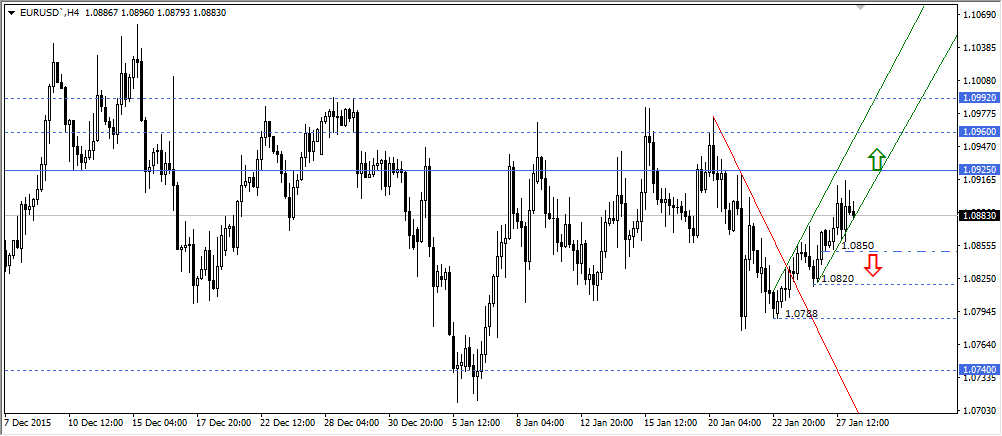Click the 7 Dec 2015 date label
The height and width of the screenshot is (436, 1002).
point(29,423)
